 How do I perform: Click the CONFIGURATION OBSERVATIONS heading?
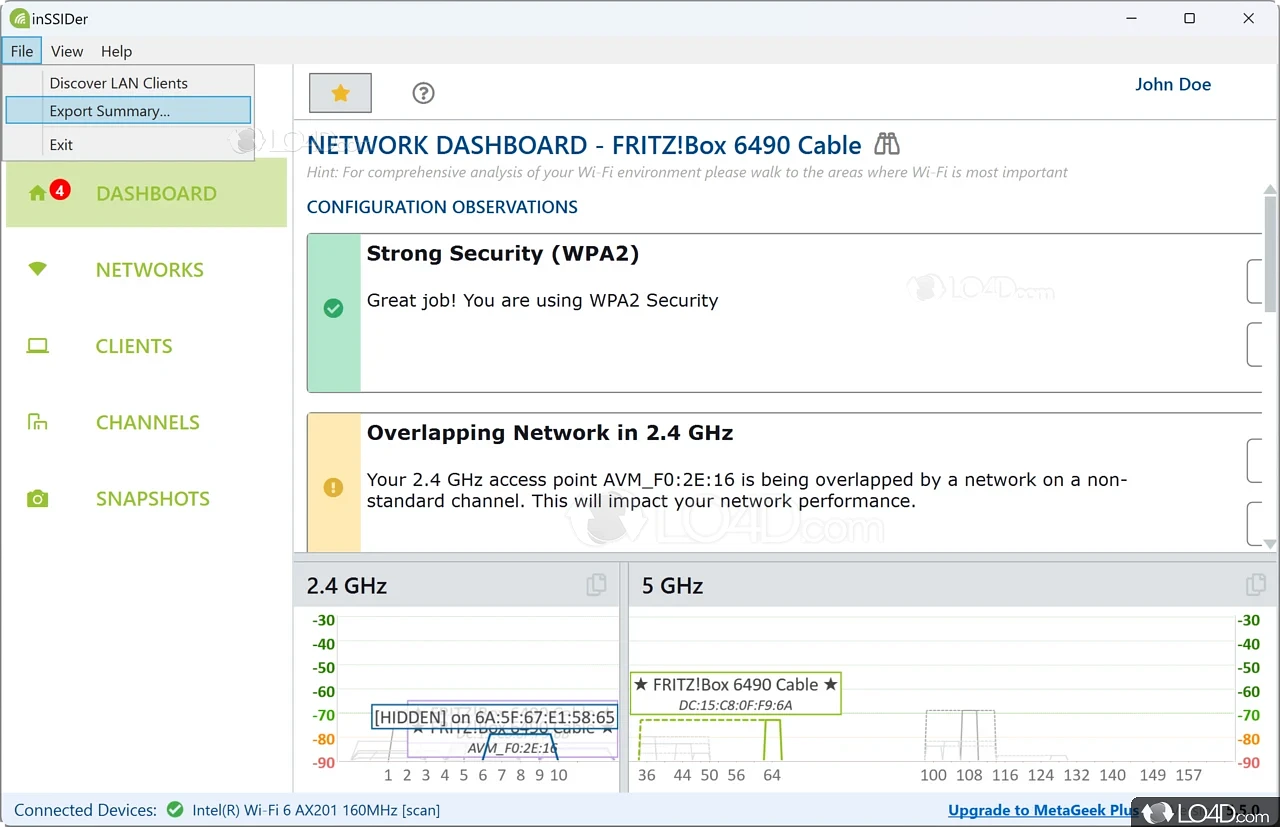(442, 207)
